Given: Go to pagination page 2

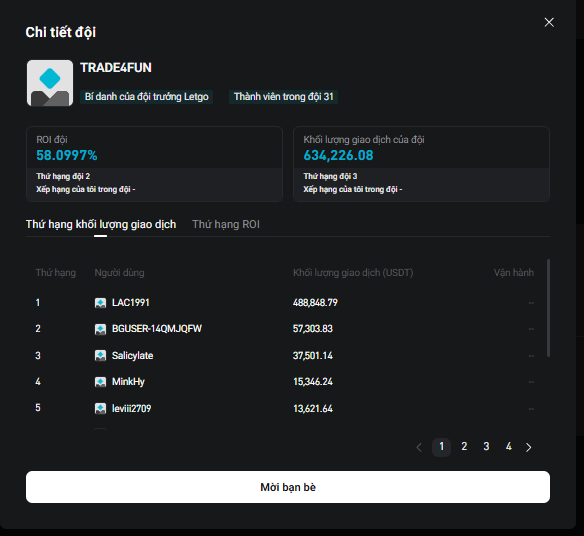Looking at the screenshot, I should pos(464,446).
